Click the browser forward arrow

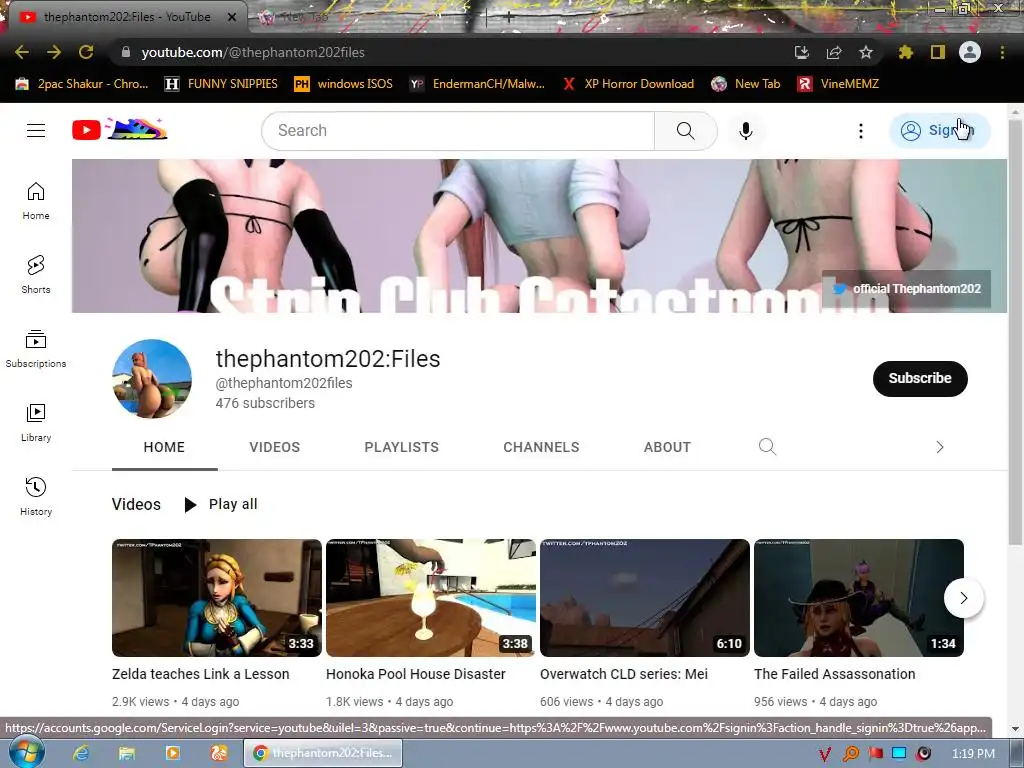(54, 52)
